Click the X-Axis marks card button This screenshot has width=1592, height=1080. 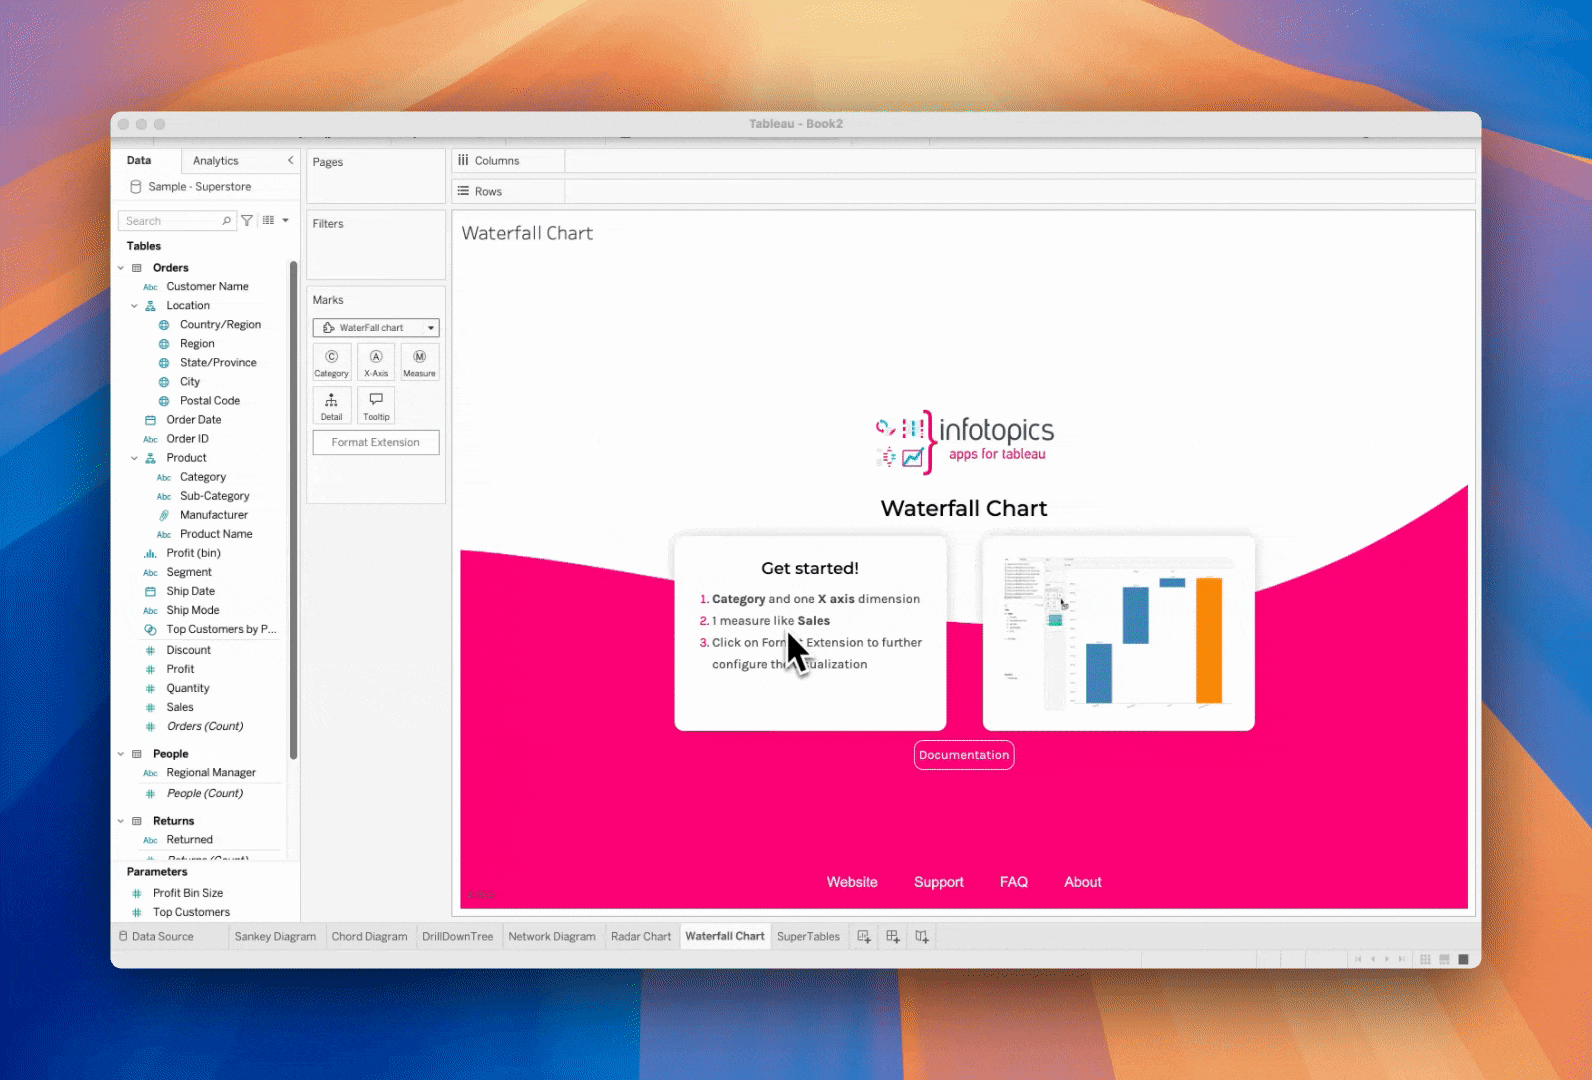[376, 362]
